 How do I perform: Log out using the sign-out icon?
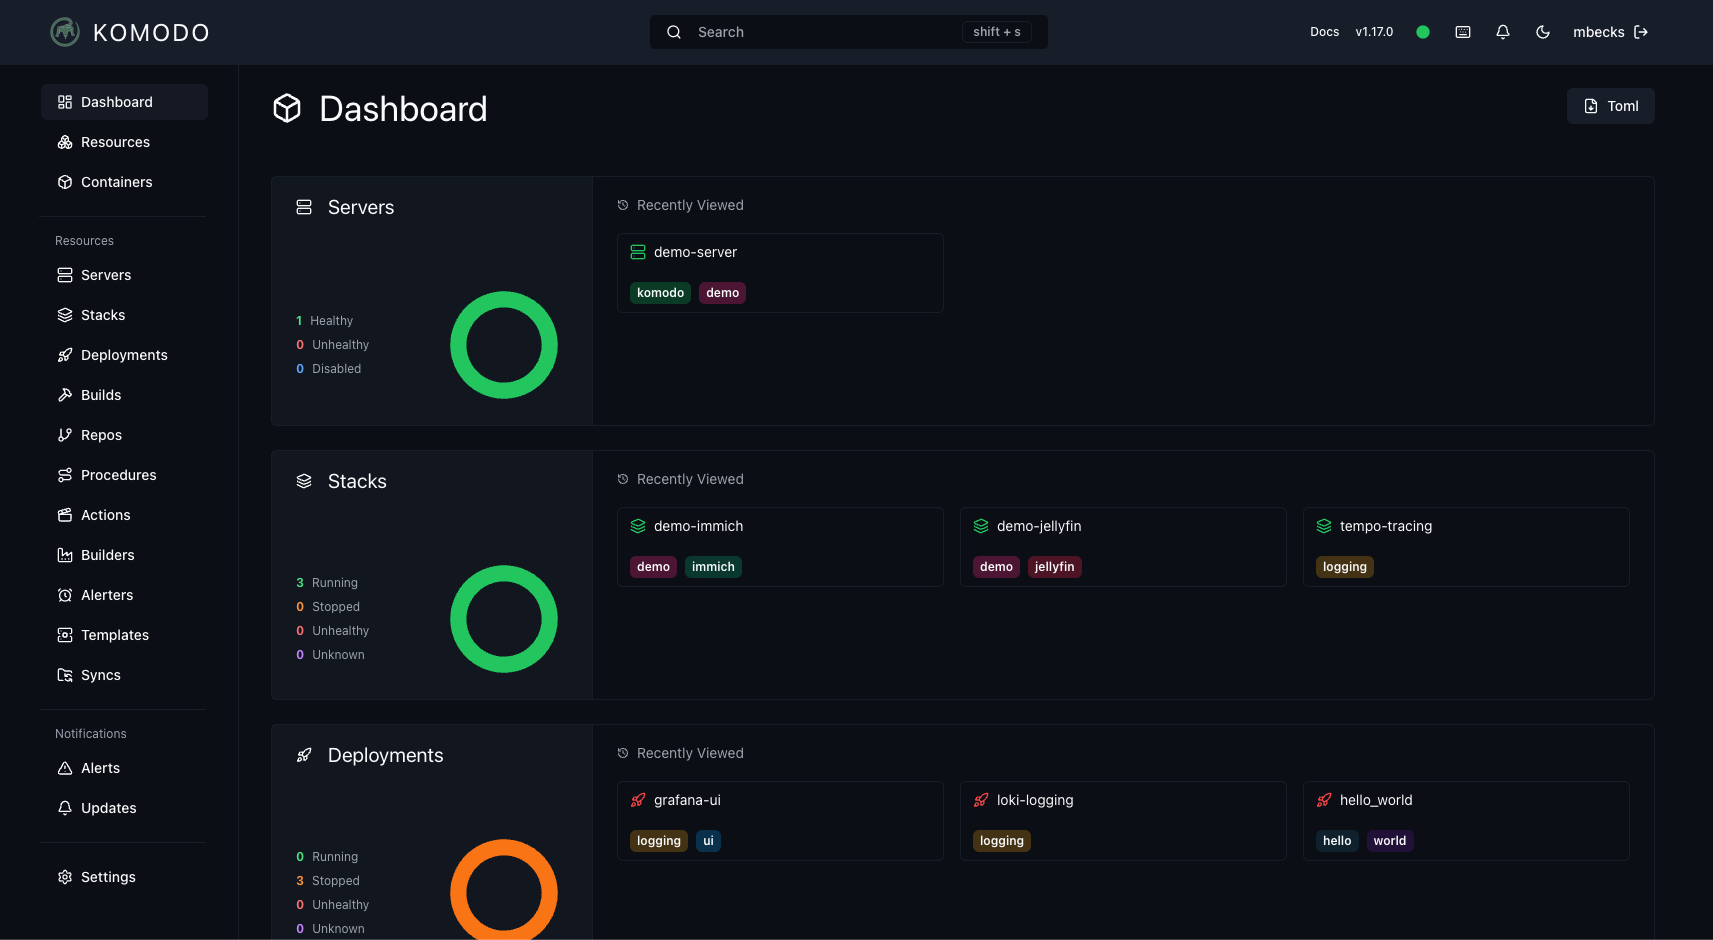tap(1641, 31)
